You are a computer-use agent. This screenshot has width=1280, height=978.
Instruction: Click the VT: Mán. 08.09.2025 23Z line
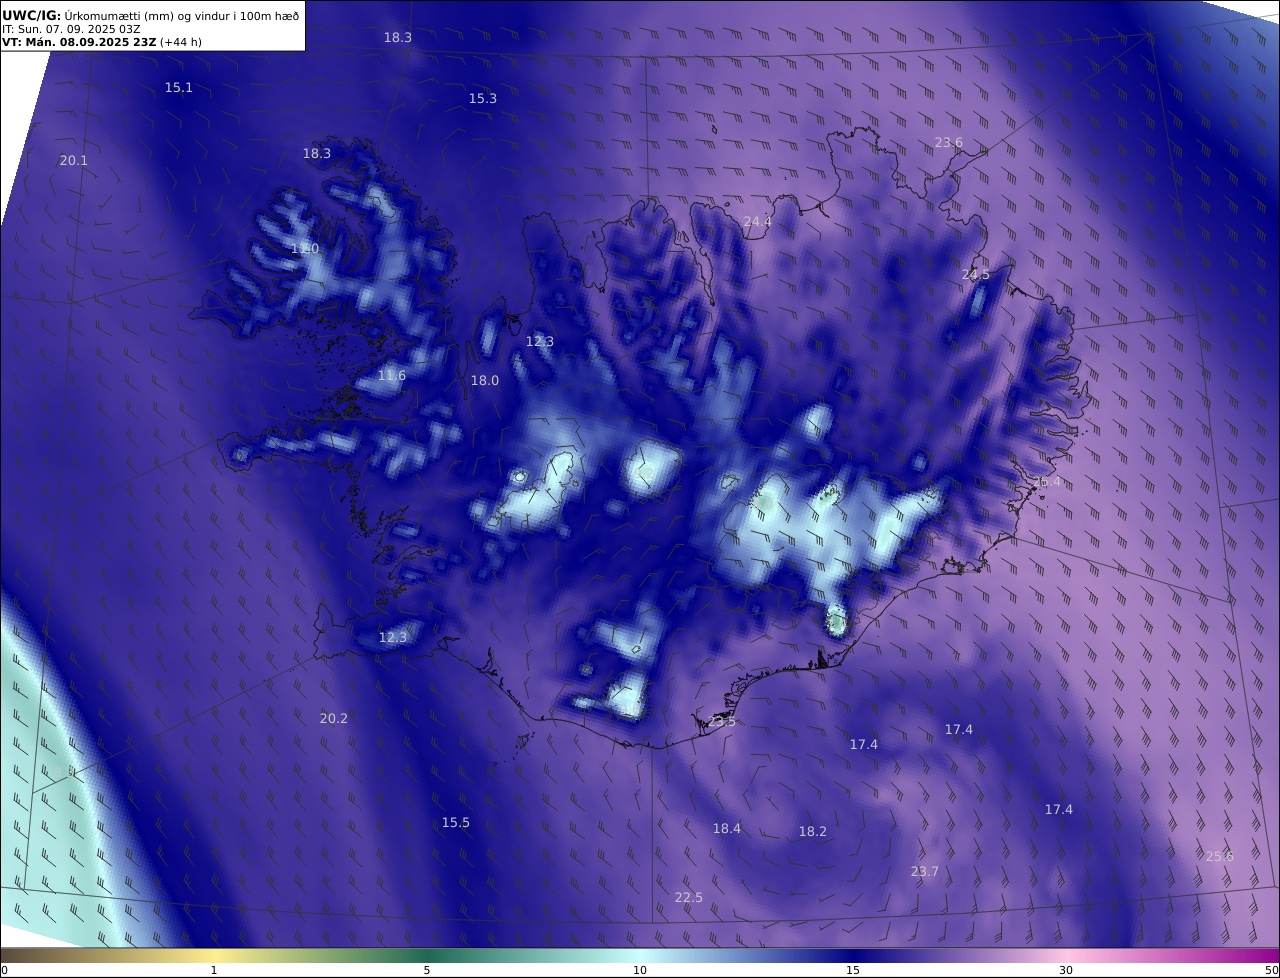pos(102,43)
